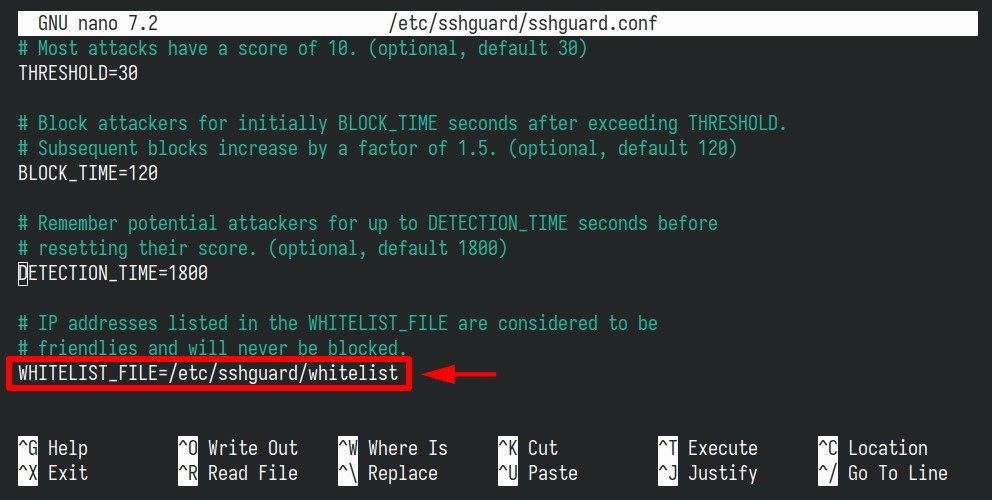Select the ^/ Go To Line shortcut
992x500 pixels.
click(x=883, y=473)
